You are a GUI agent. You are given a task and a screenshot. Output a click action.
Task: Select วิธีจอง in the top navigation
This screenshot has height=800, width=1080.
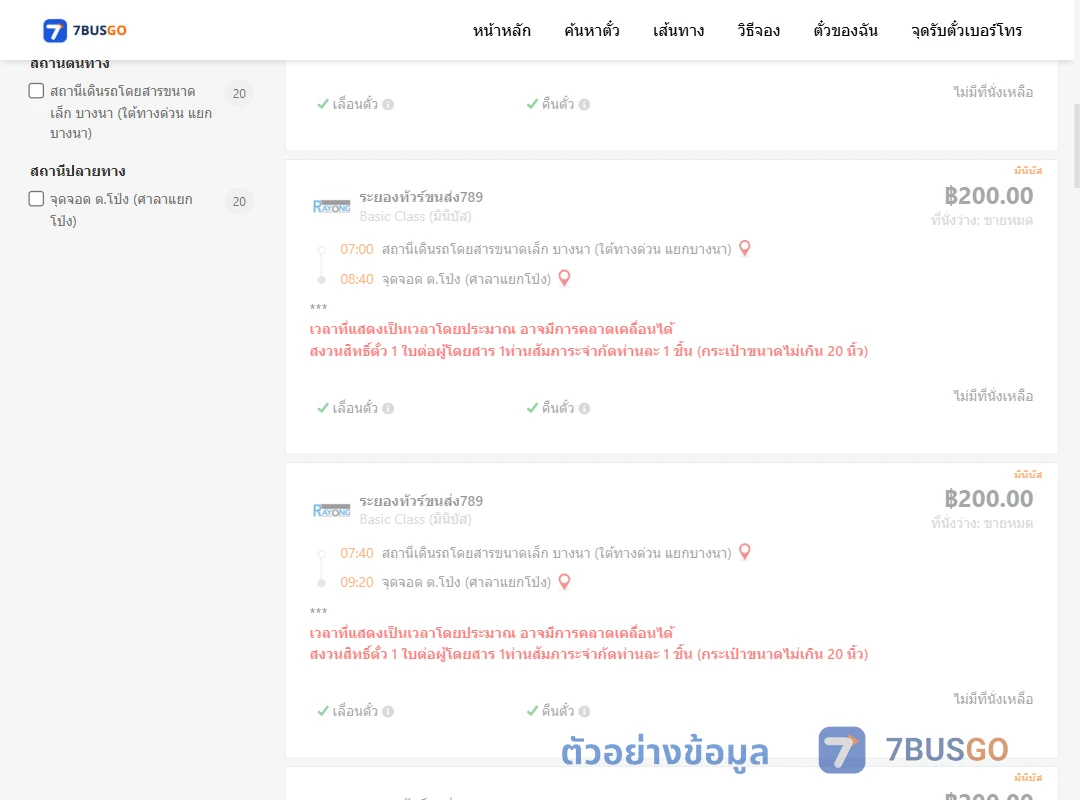[x=758, y=30]
